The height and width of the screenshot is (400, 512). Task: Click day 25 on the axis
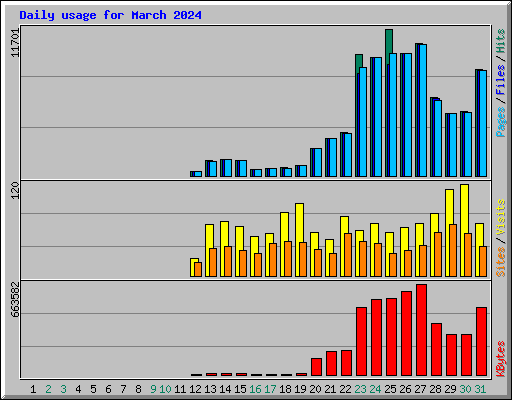[x=390, y=389]
